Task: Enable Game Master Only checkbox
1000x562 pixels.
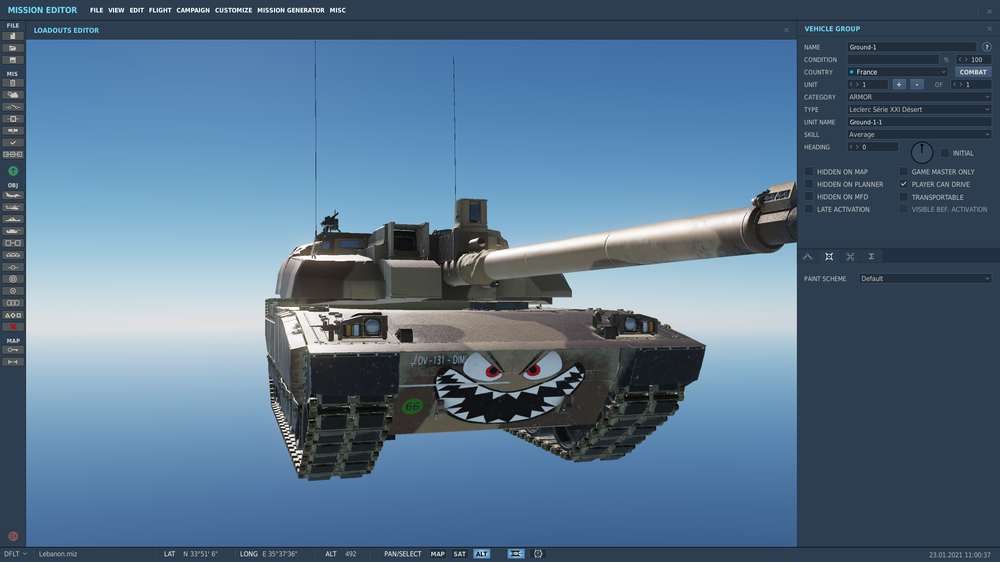Action: (904, 172)
